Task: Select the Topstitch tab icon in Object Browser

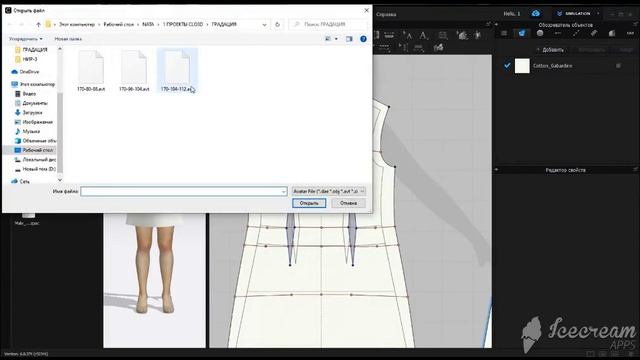Action: pyautogui.click(x=576, y=33)
